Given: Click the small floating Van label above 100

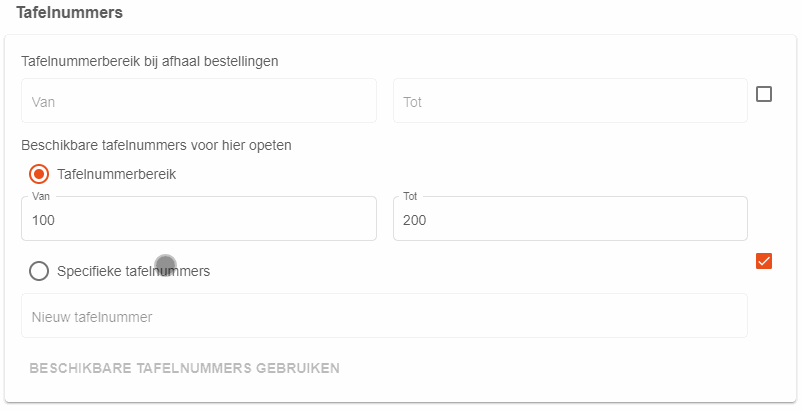Looking at the screenshot, I should pos(40,196).
